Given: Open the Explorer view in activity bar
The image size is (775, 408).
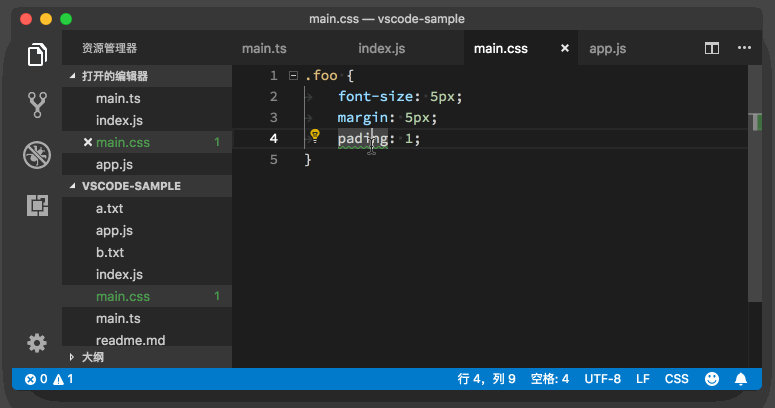Looking at the screenshot, I should click(37, 53).
